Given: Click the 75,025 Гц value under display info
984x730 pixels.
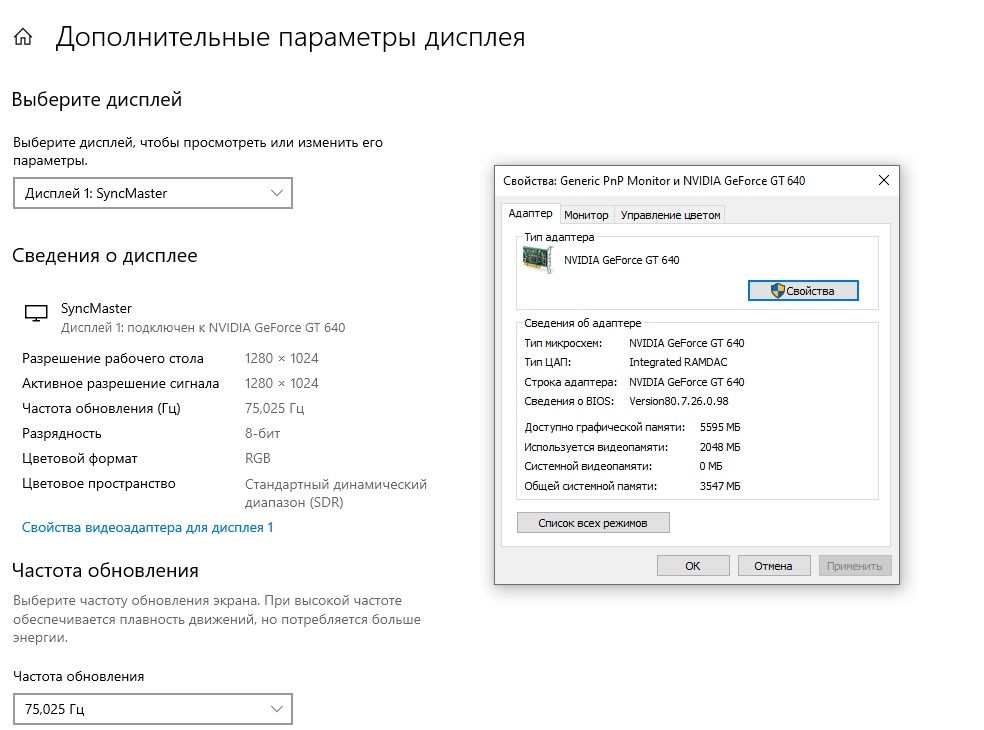Looking at the screenshot, I should click(274, 409).
